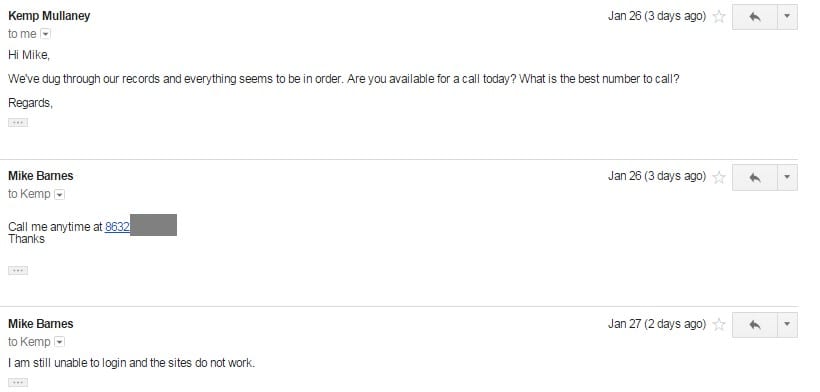Reply to Kemp Mullaney's email
Viewport: 820px width, 392px height.
[755, 17]
